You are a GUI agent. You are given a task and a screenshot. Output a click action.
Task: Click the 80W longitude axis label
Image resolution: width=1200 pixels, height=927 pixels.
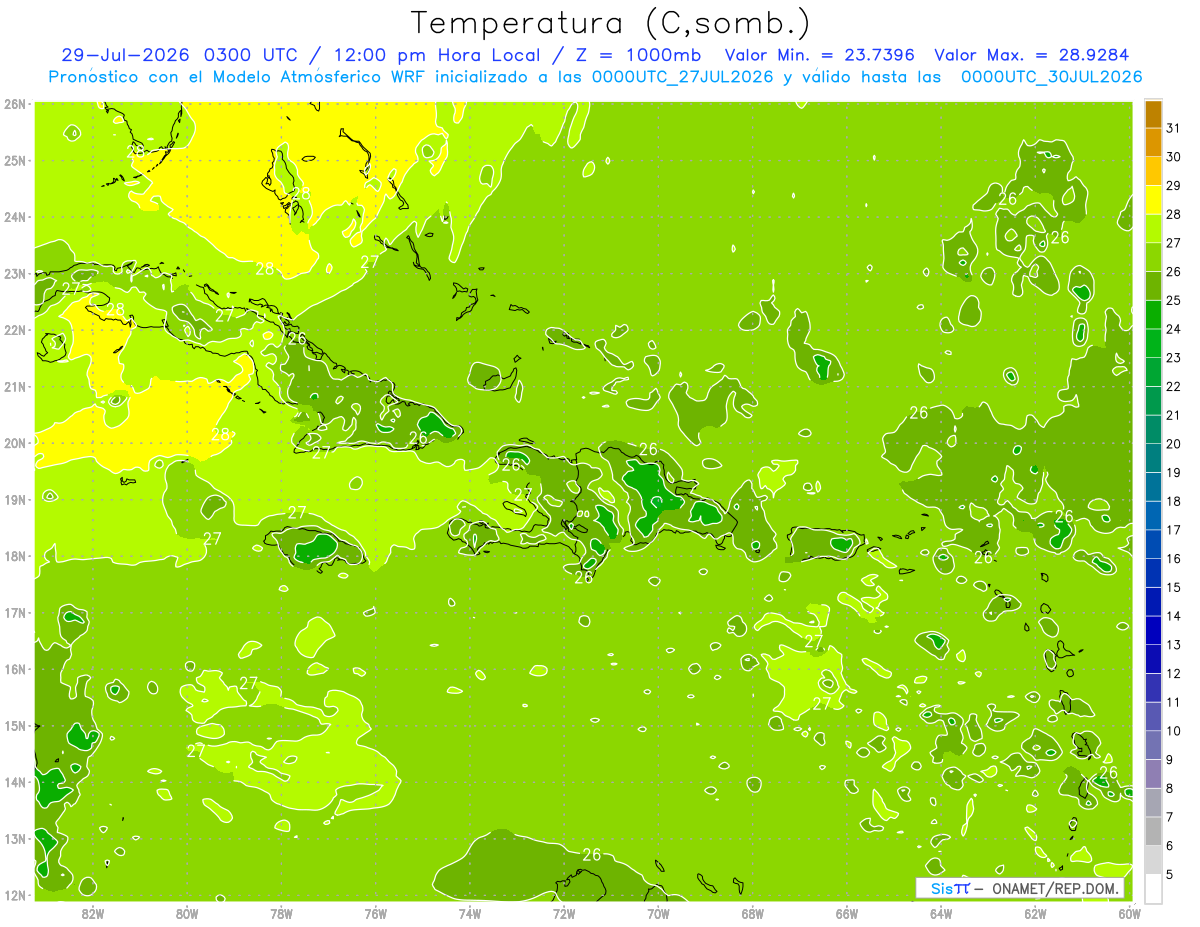[187, 913]
